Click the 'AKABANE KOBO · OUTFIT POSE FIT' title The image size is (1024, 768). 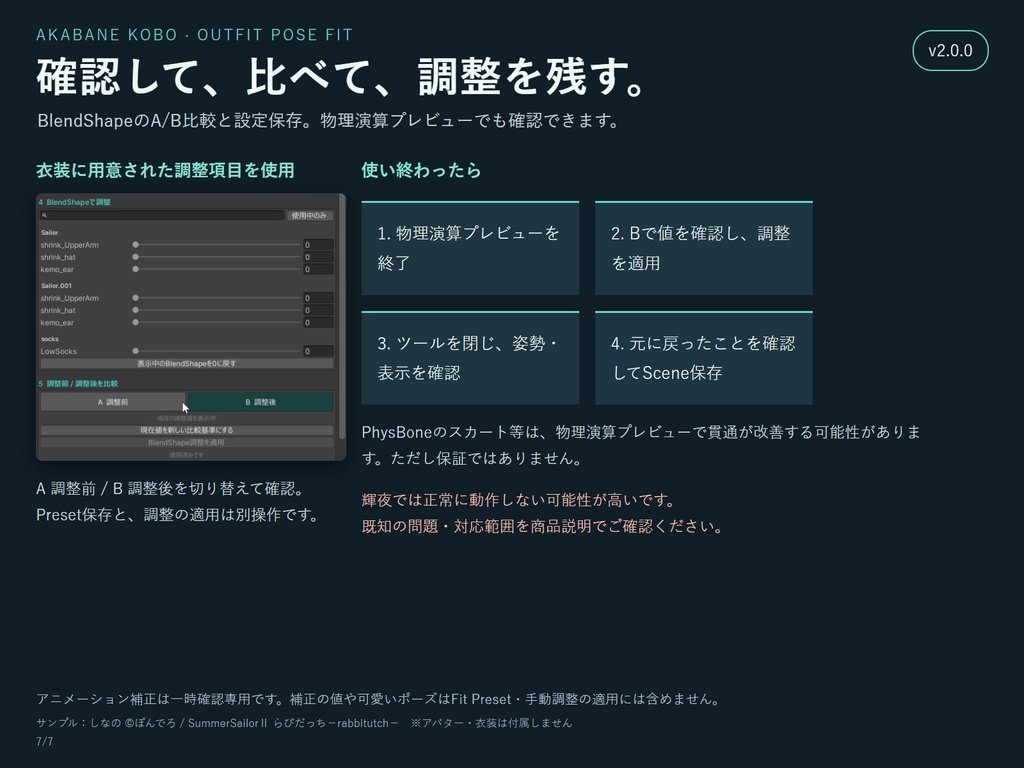click(195, 35)
